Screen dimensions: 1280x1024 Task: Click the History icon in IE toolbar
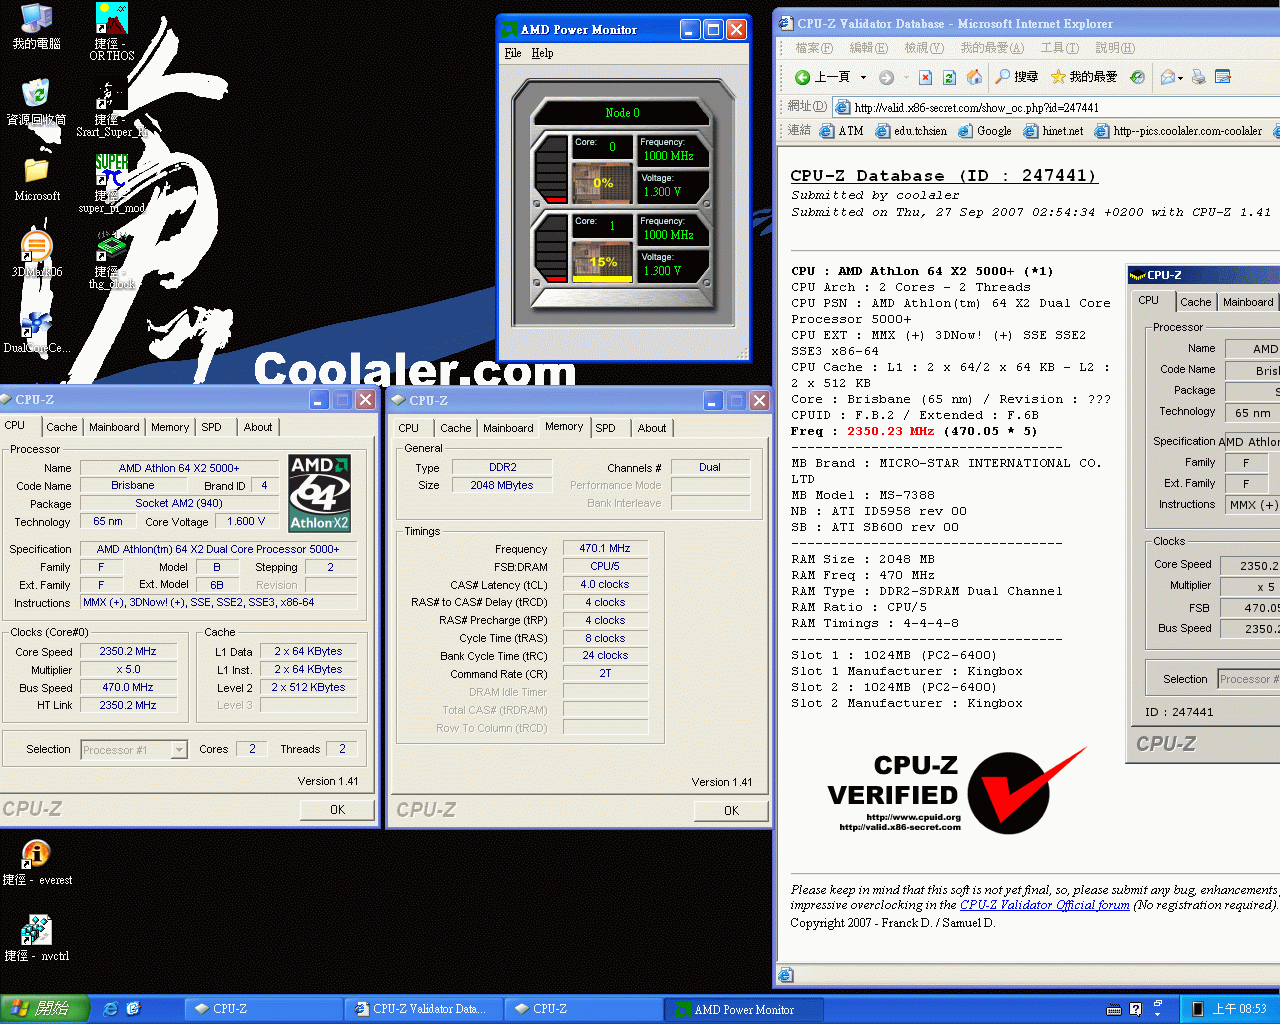coord(1137,77)
